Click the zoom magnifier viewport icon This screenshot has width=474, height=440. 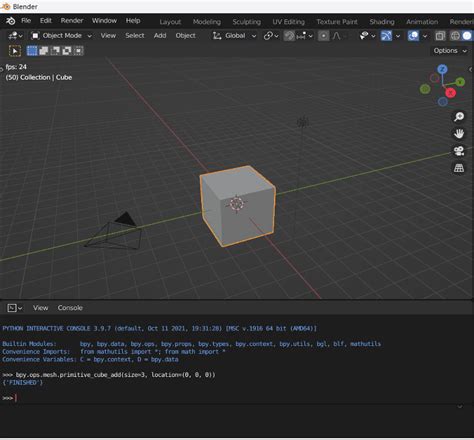coord(459,117)
